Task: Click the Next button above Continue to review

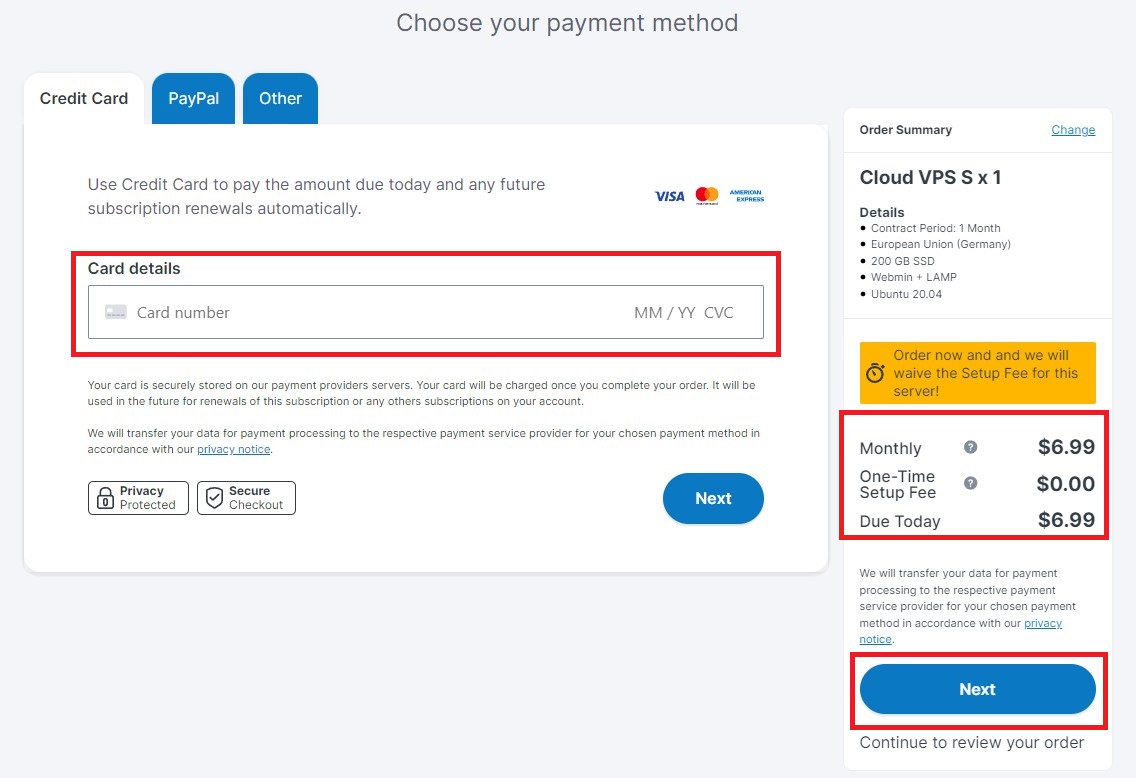Action: [977, 689]
